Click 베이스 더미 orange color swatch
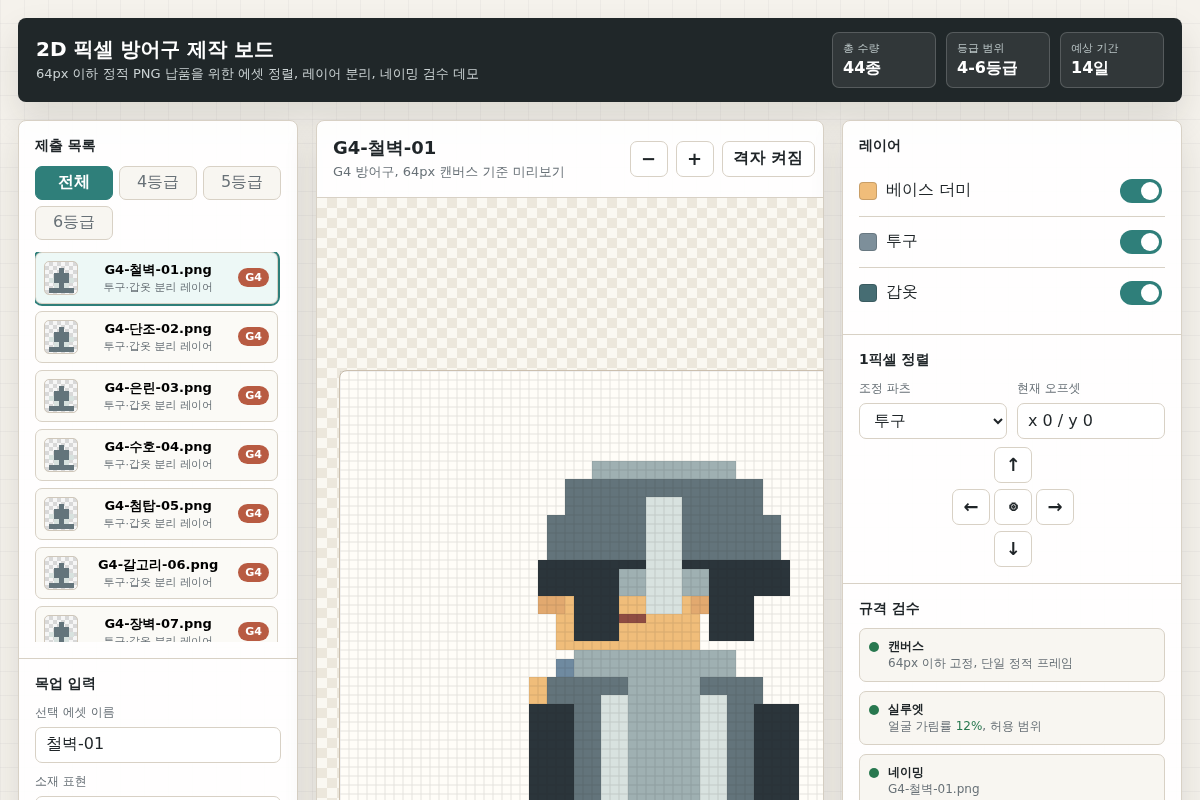 868,191
